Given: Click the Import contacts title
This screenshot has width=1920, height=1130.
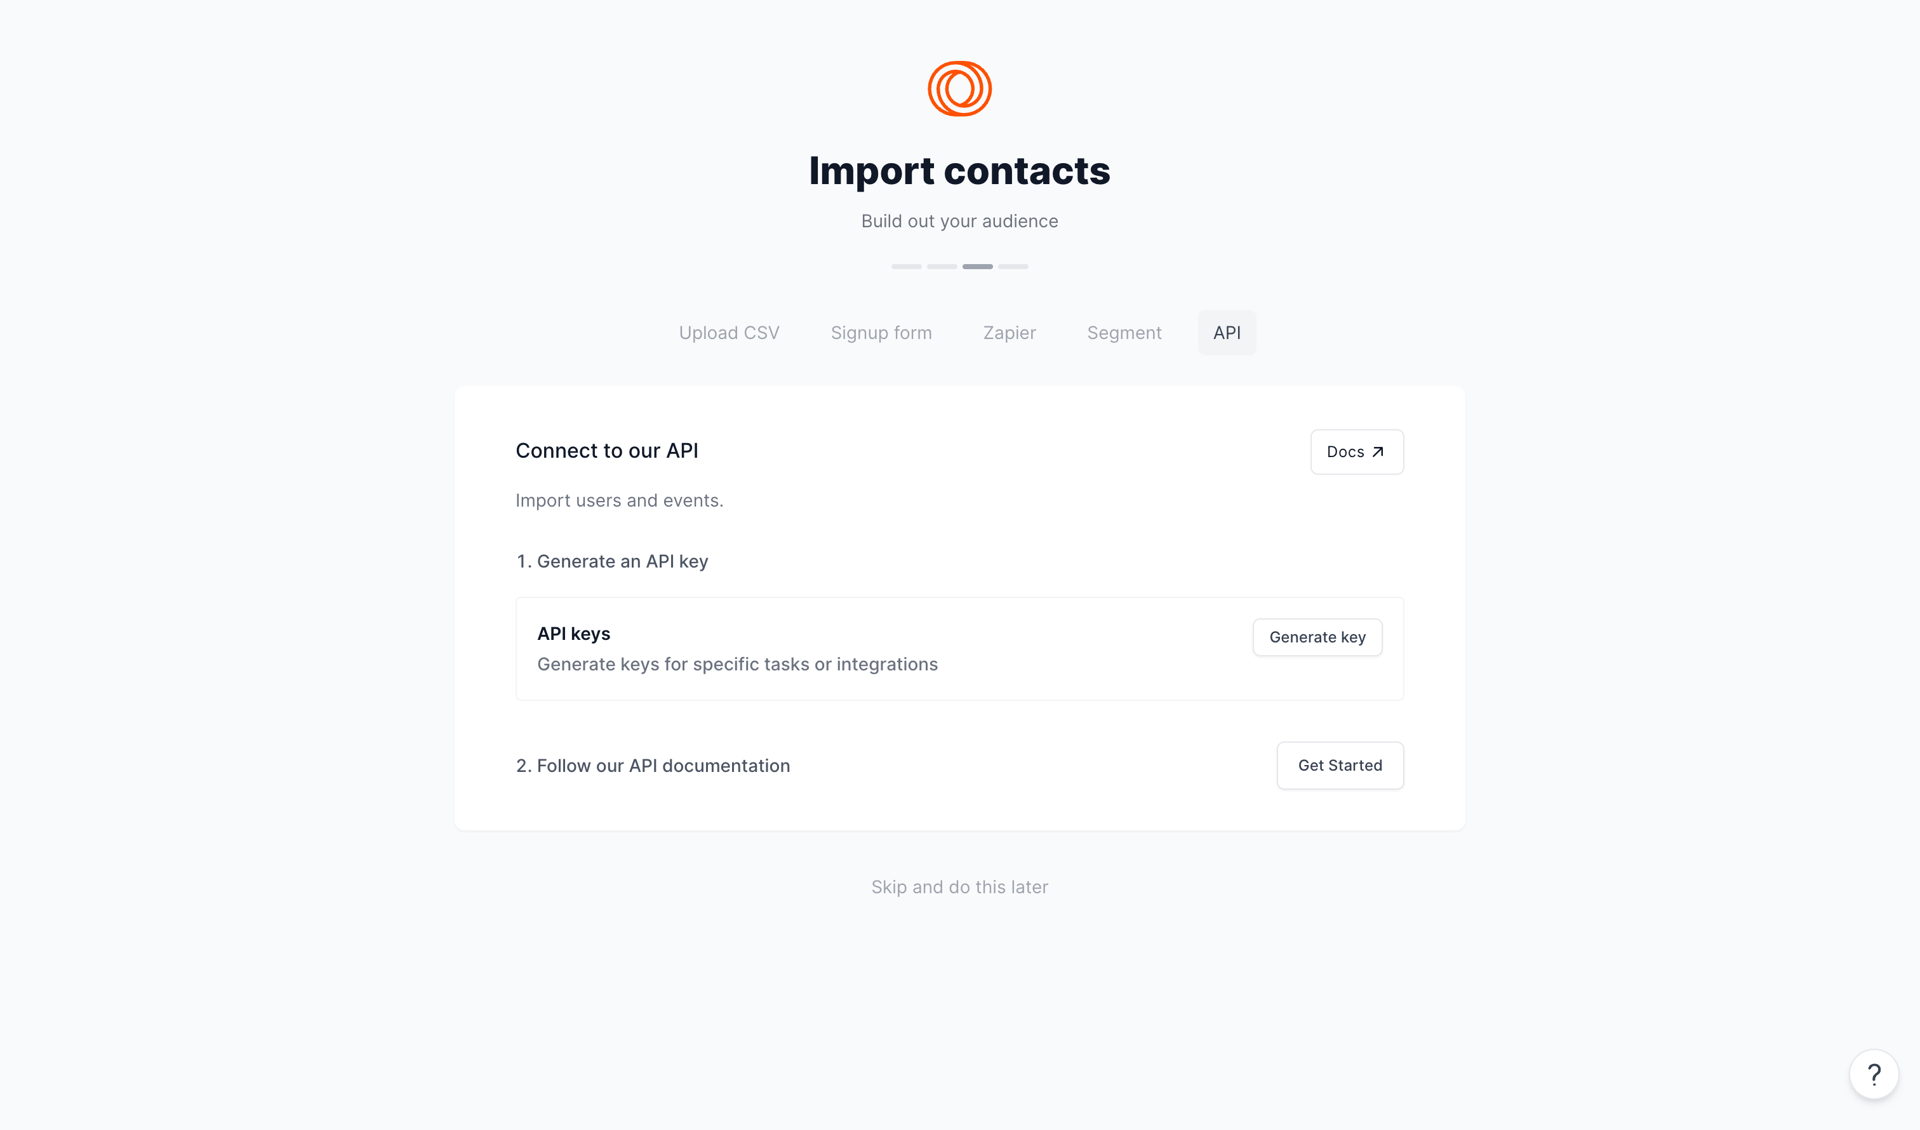Looking at the screenshot, I should pos(959,170).
